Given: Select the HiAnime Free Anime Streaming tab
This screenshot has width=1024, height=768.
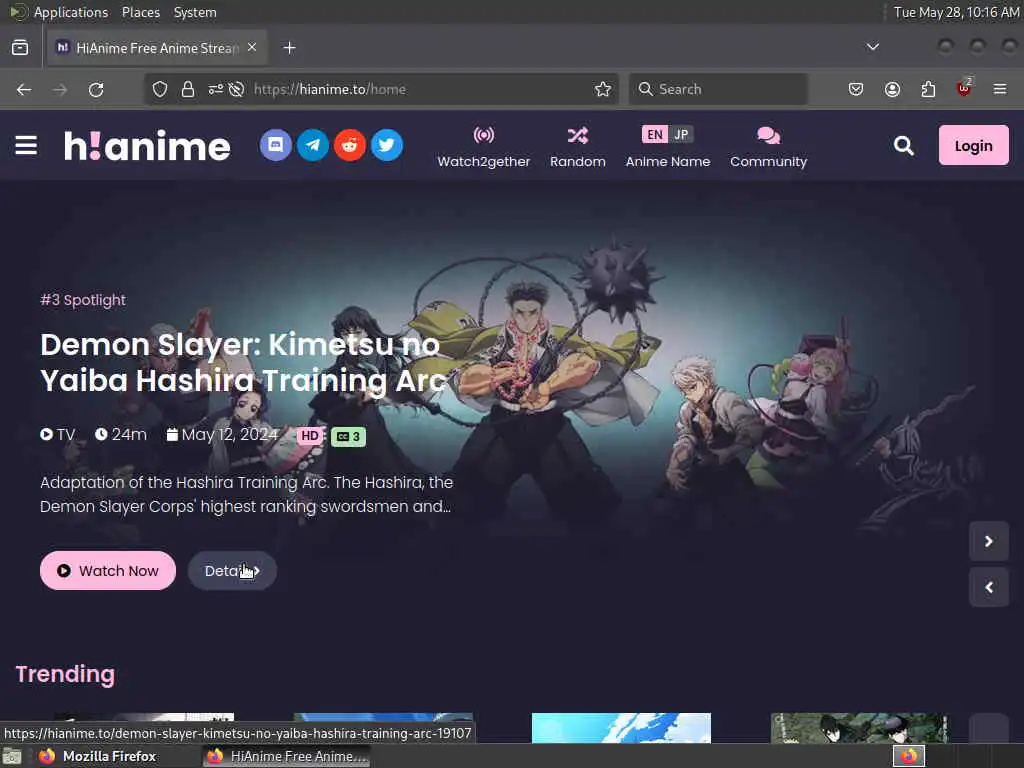Looking at the screenshot, I should (x=157, y=48).
